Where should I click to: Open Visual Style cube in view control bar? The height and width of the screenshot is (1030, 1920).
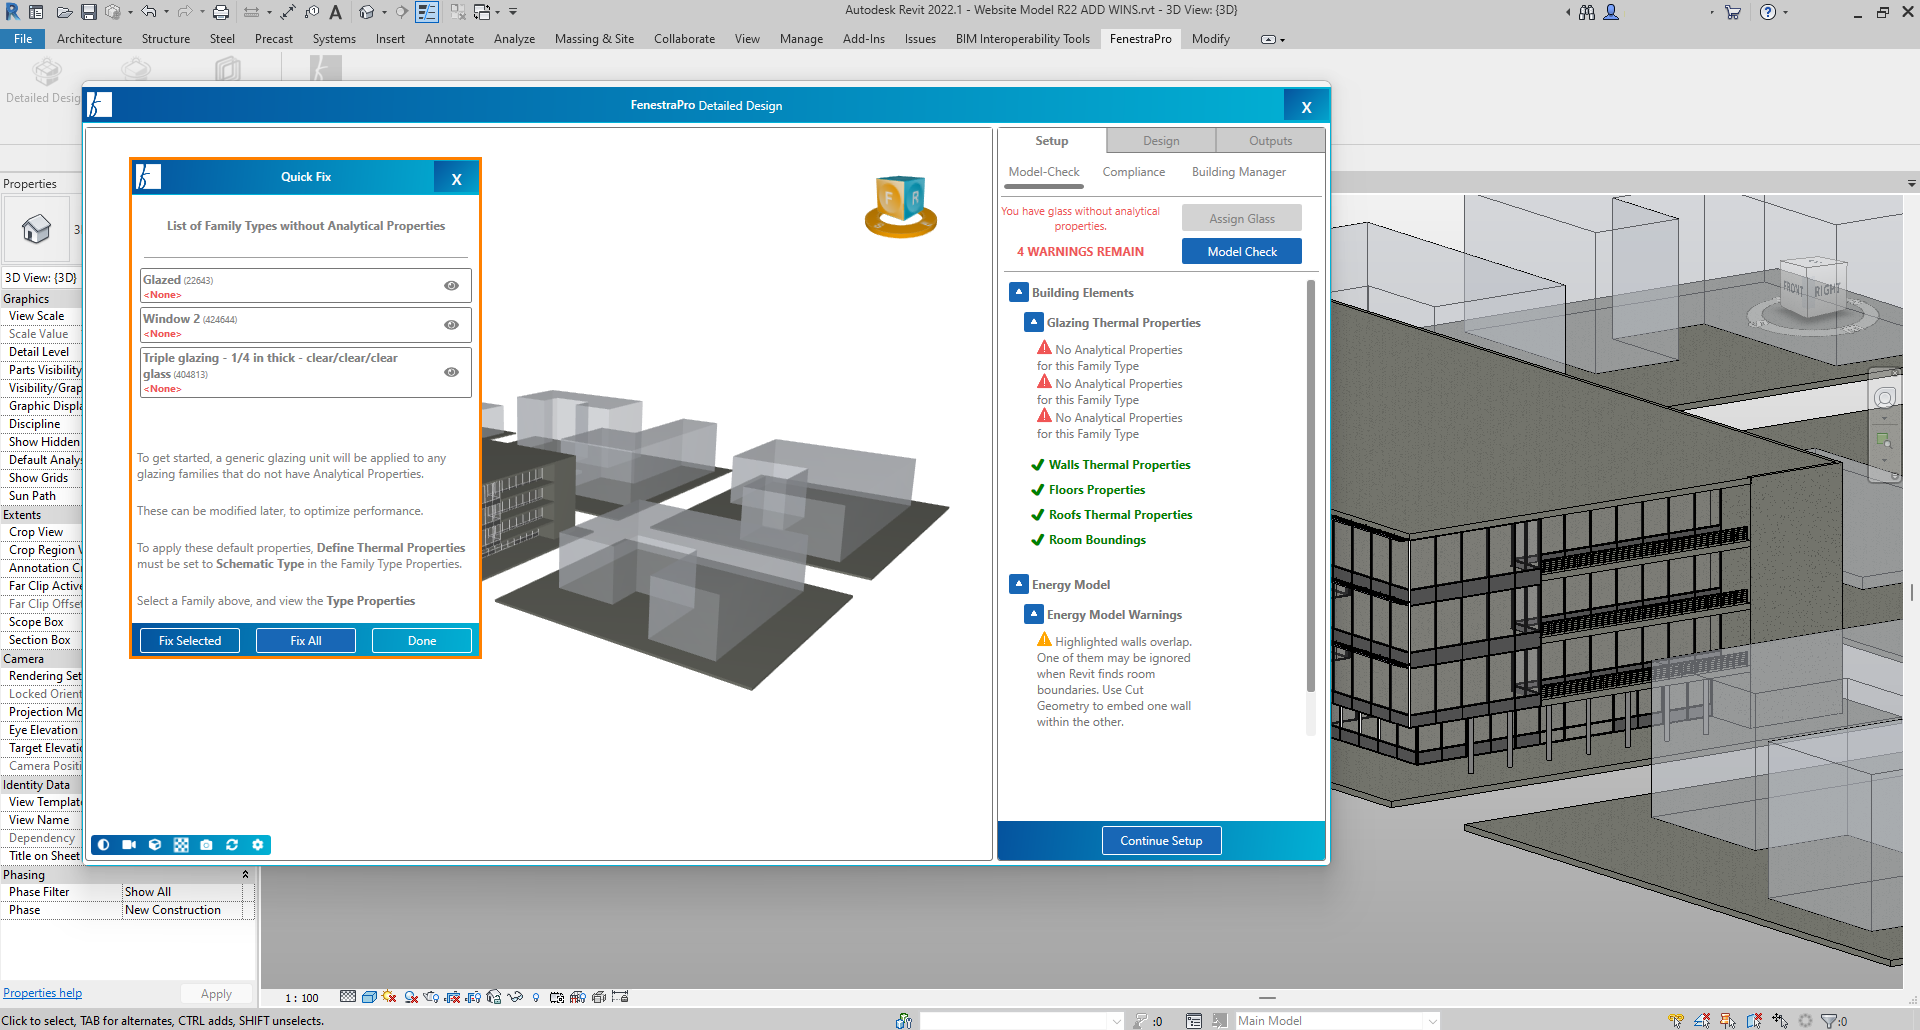pos(369,997)
